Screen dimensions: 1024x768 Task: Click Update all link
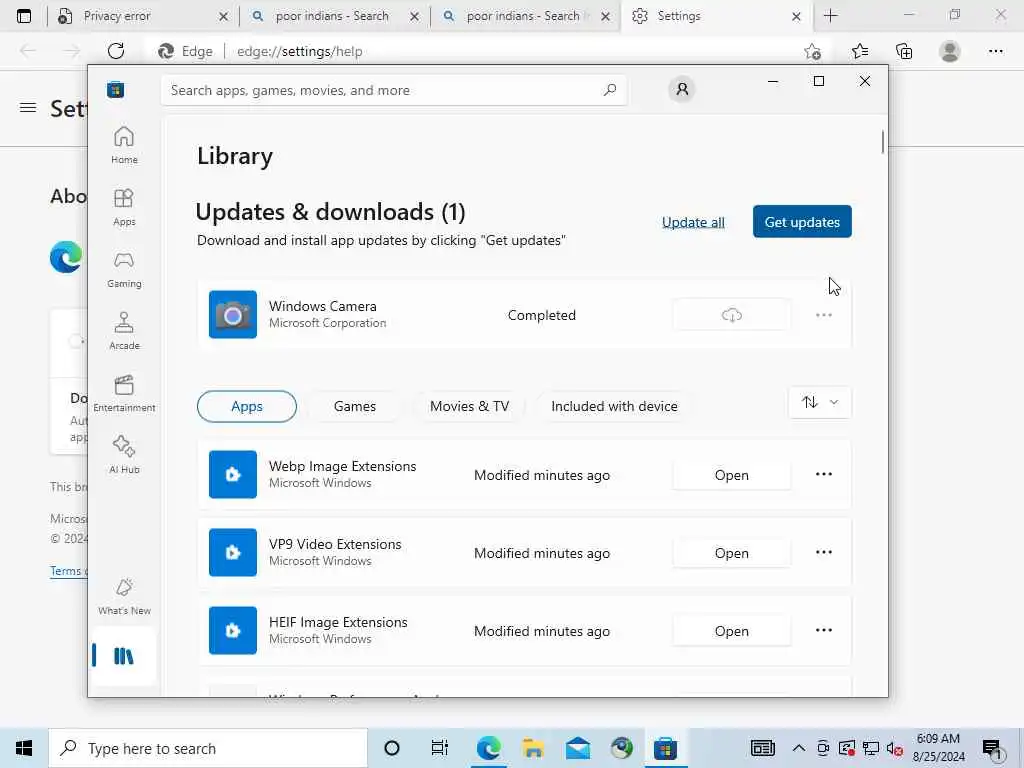(x=693, y=222)
